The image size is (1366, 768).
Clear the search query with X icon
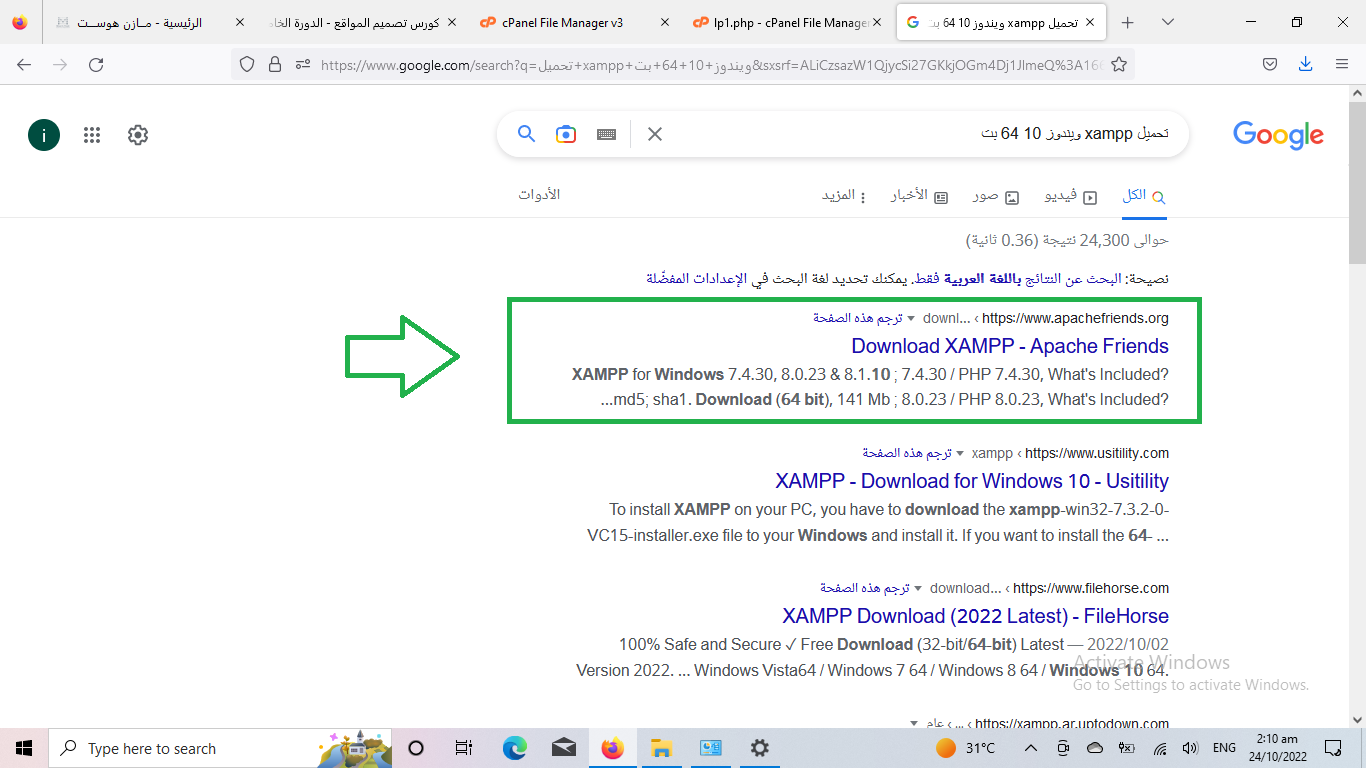pyautogui.click(x=655, y=134)
